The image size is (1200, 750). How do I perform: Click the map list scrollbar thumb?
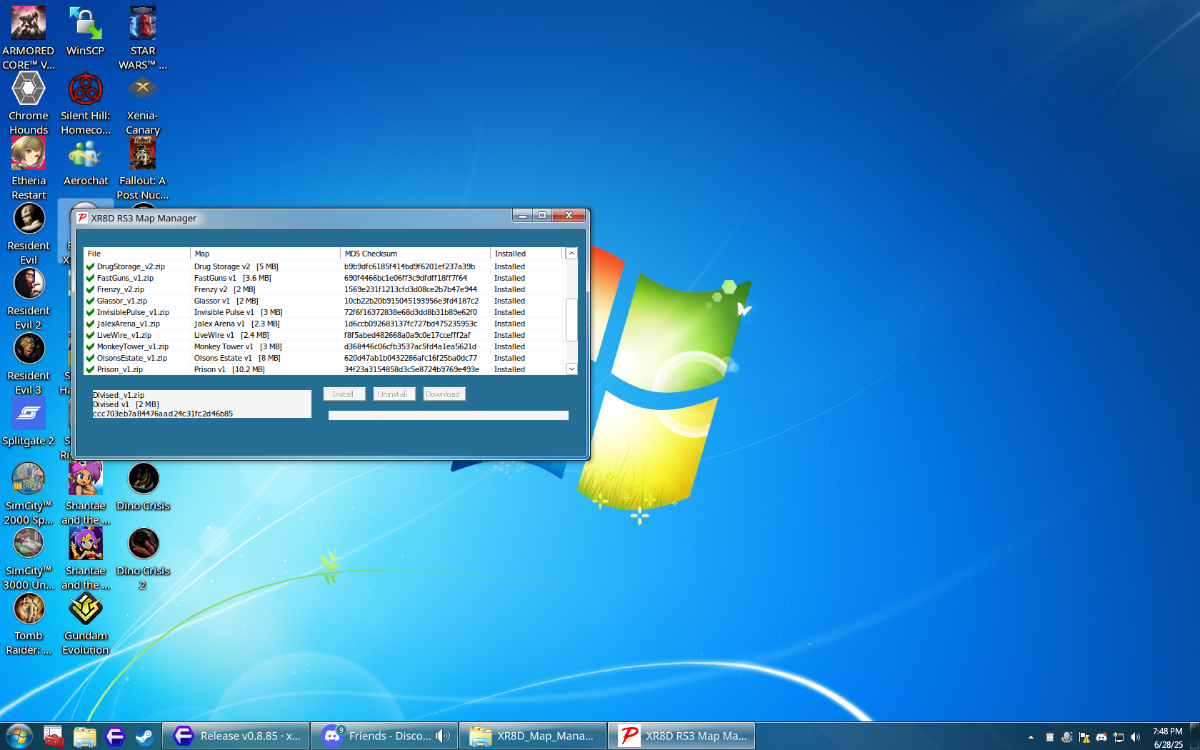572,320
